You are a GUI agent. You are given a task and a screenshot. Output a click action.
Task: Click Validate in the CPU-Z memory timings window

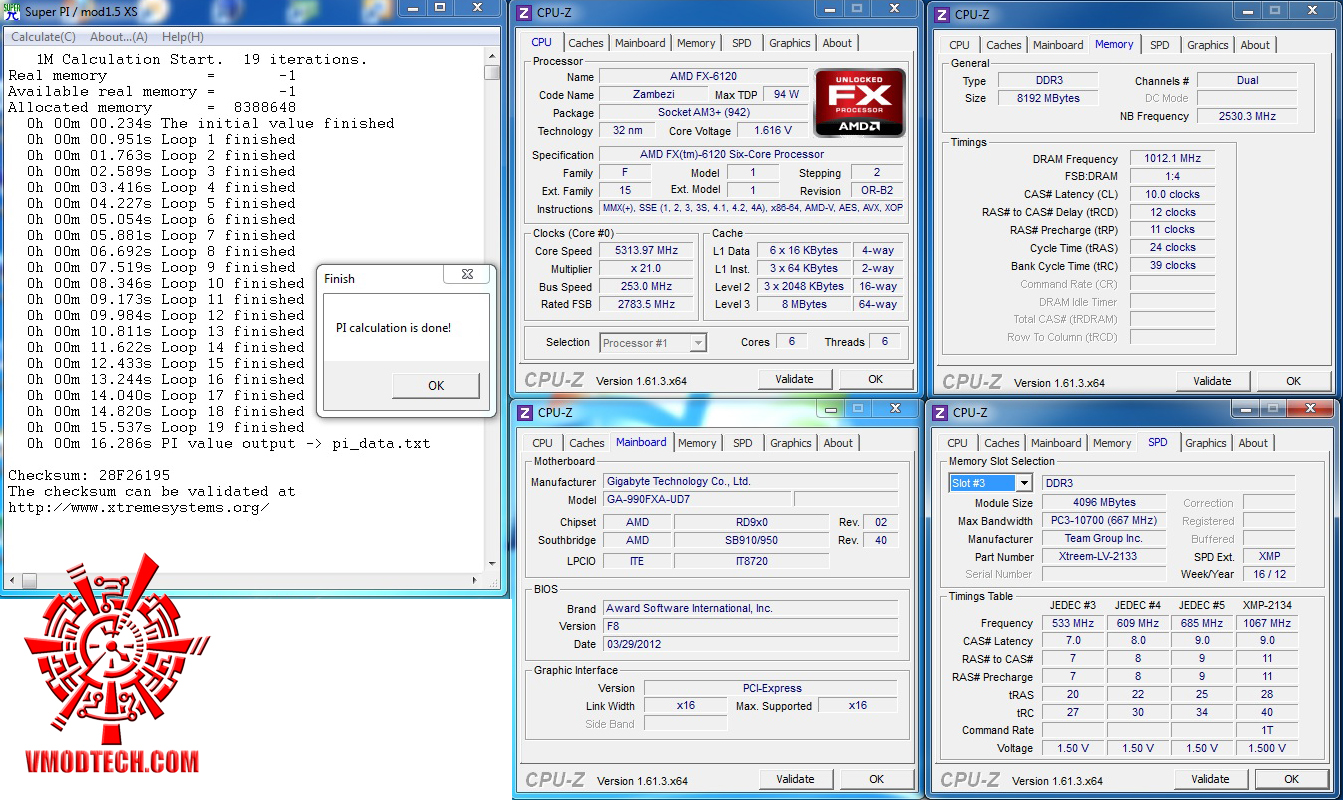(1212, 381)
